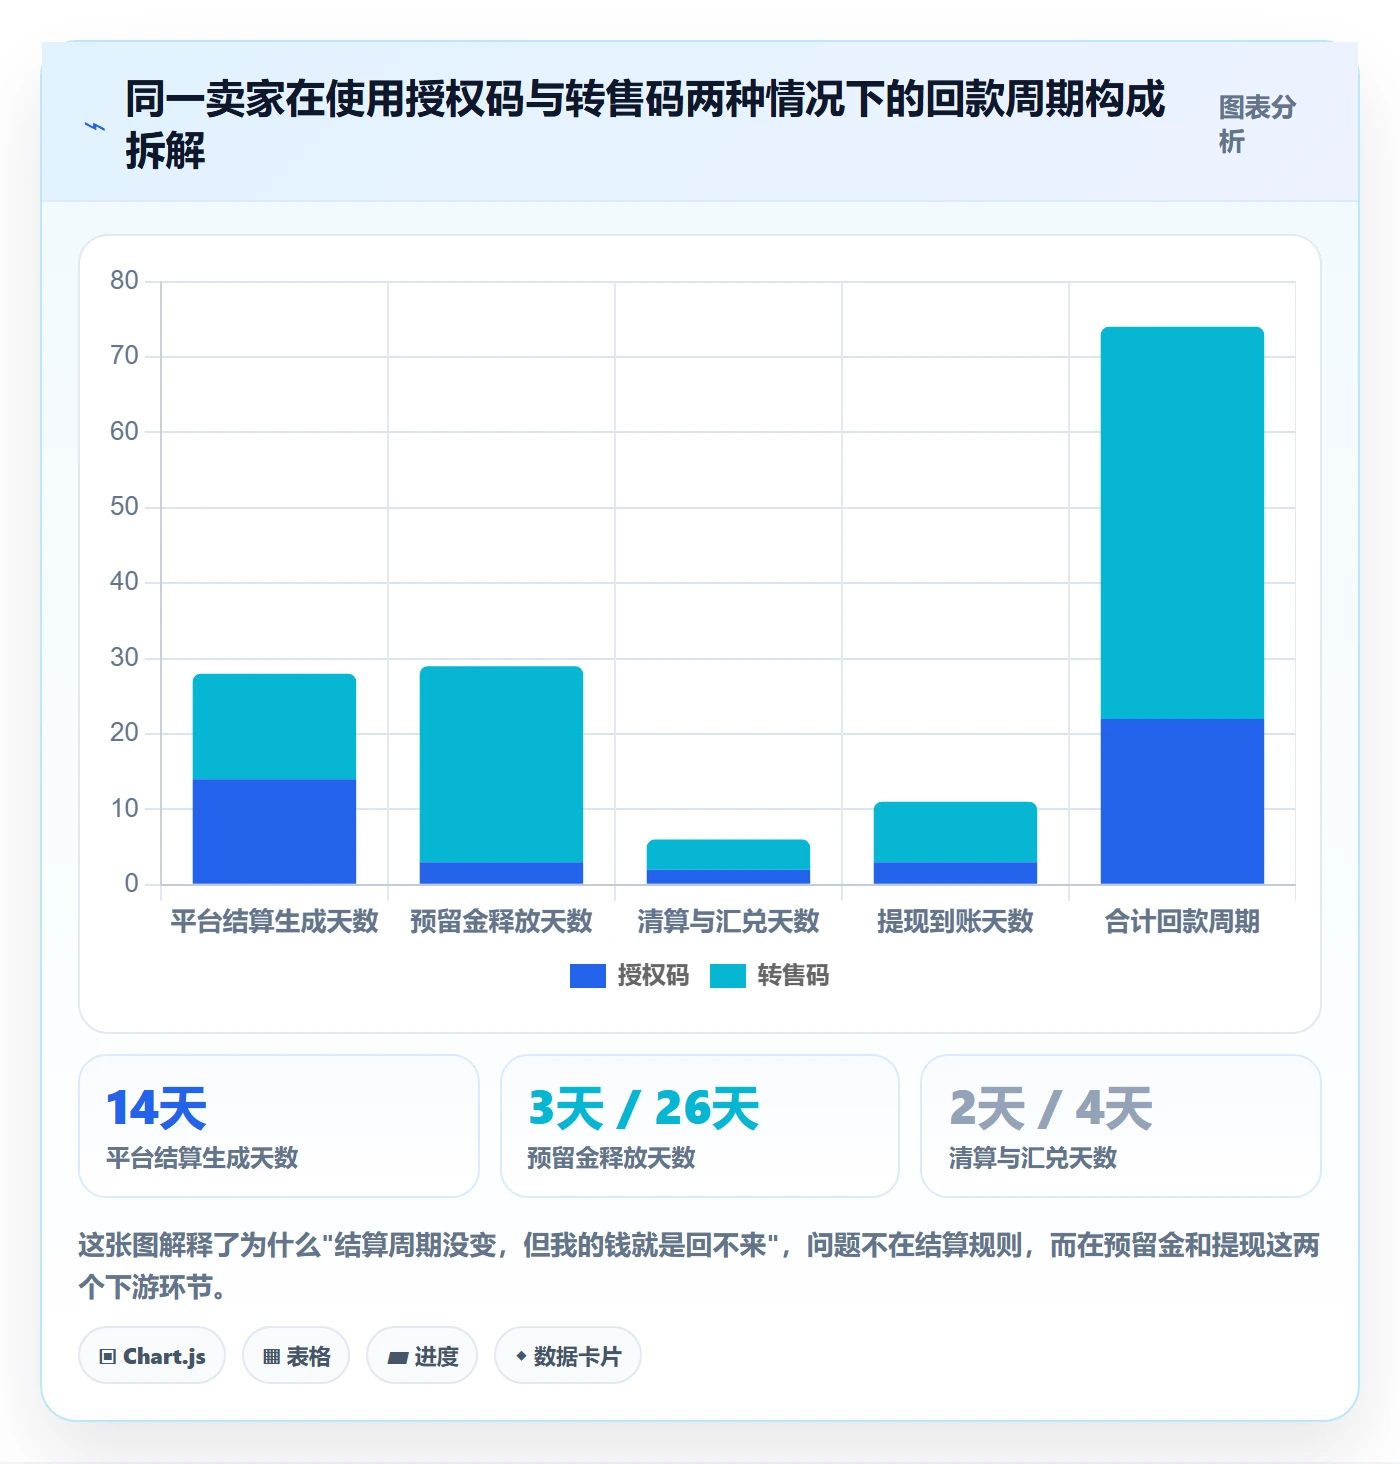Click the 20 tick on the y-axis
Screen dimensions: 1400x1464
(124, 733)
